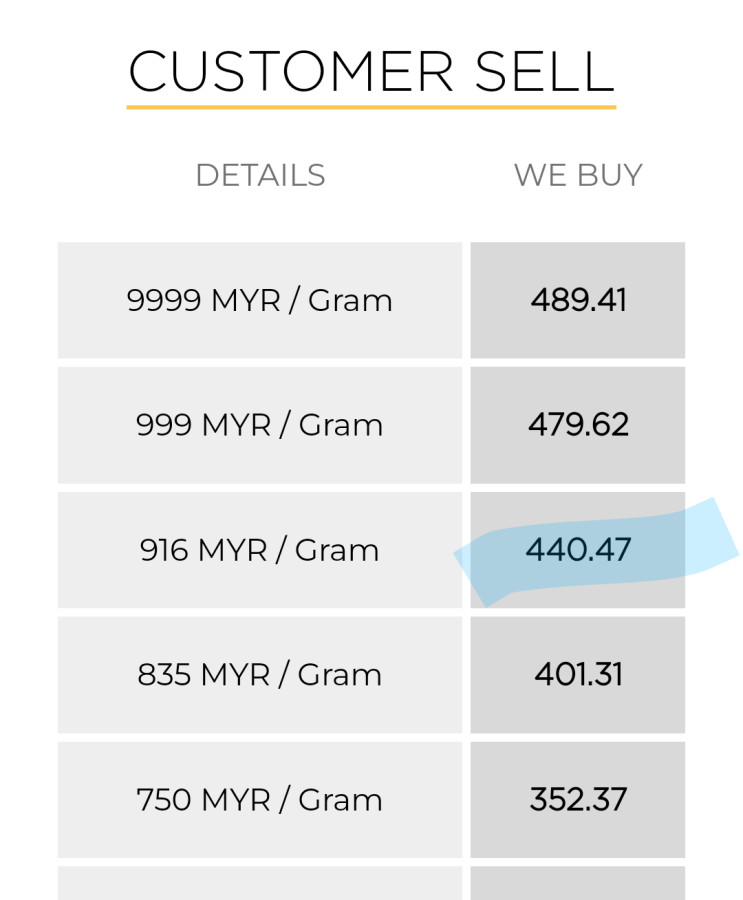Click the partially visible price cell at bottom

pyautogui.click(x=578, y=884)
